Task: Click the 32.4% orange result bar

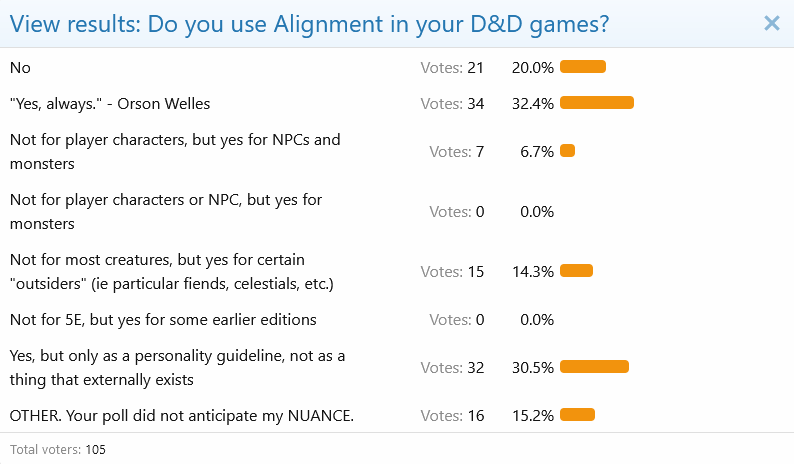Action: 597,103
